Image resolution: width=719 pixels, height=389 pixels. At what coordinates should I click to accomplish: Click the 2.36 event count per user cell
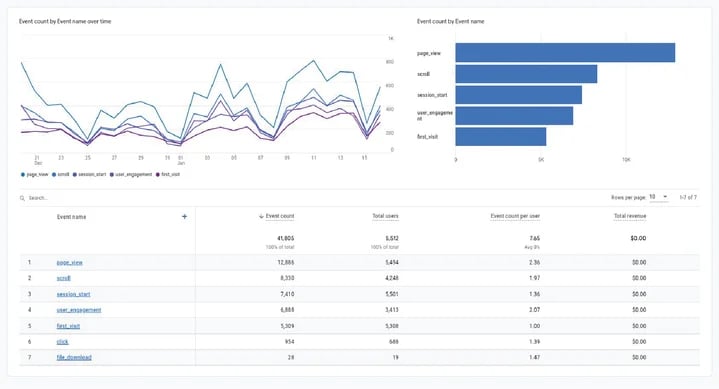click(x=534, y=262)
